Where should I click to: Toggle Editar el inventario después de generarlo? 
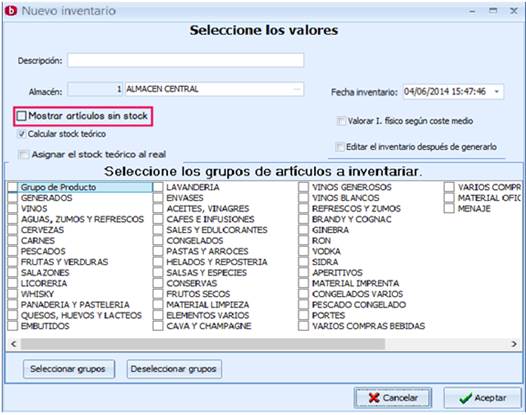click(x=339, y=147)
